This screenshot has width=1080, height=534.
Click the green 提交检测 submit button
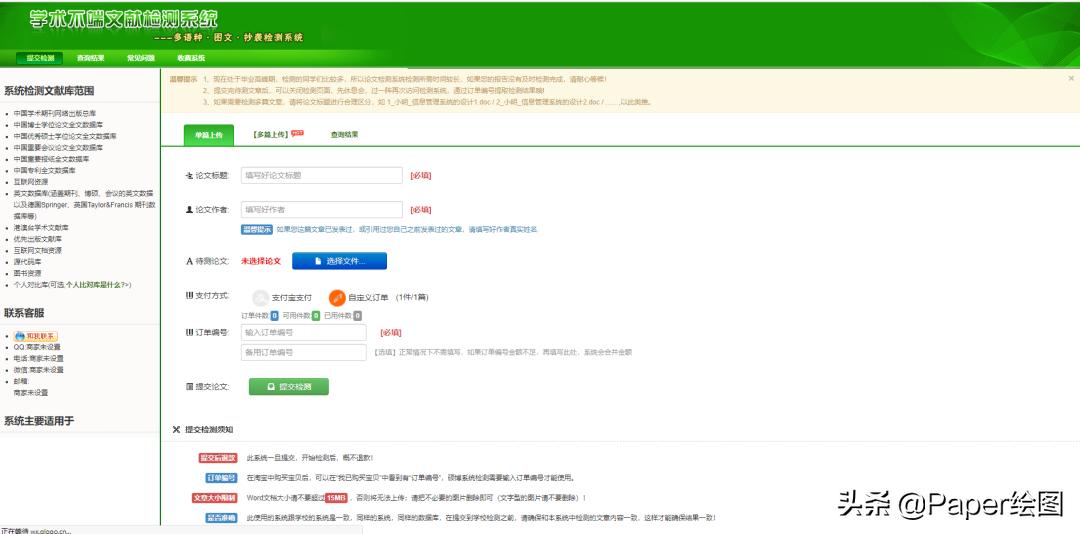(x=289, y=387)
